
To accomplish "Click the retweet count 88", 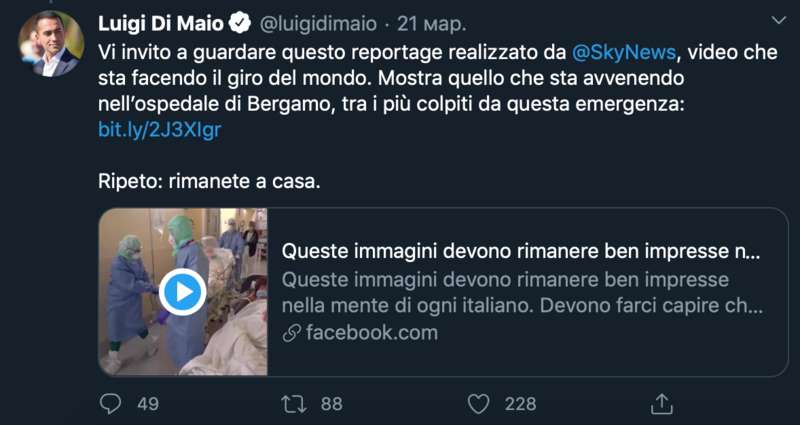I will [x=331, y=403].
